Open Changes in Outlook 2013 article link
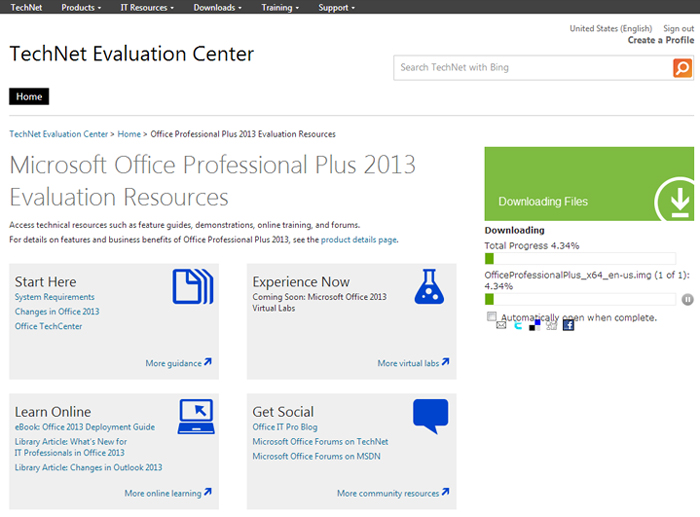Screen dimensions: 700x517 pos(88,467)
